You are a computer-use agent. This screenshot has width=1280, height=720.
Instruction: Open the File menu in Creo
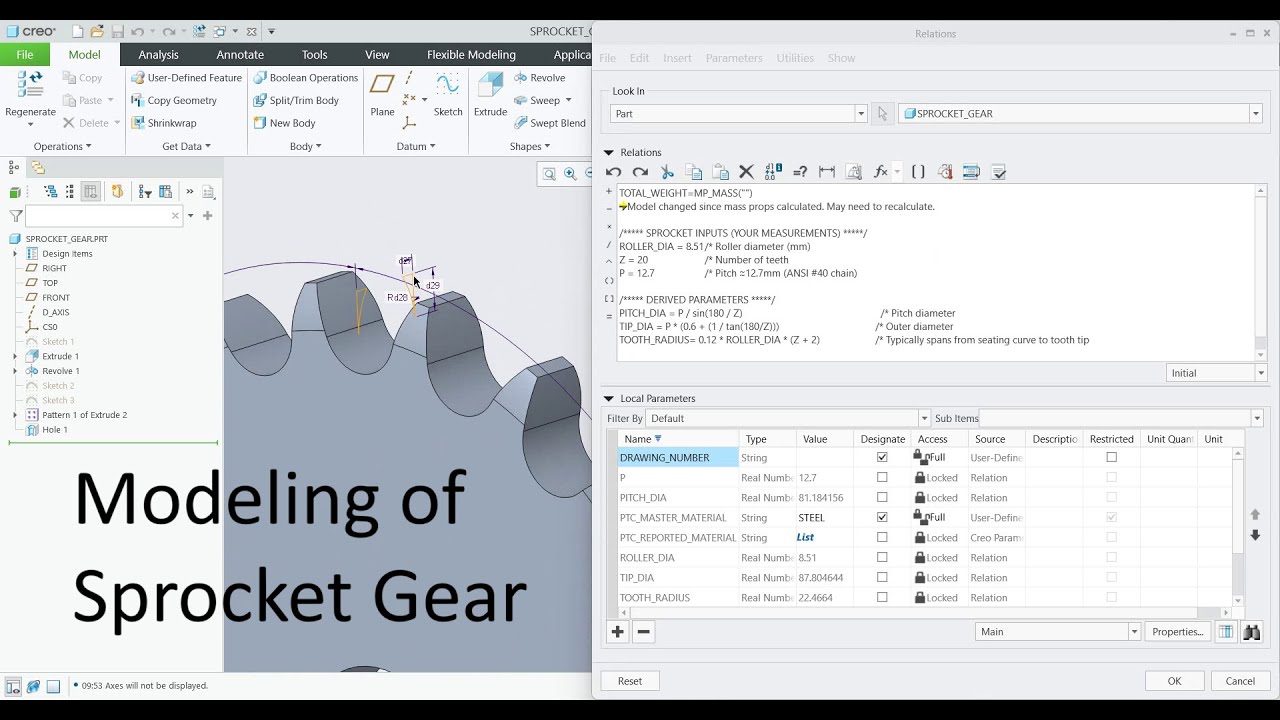pyautogui.click(x=25, y=55)
